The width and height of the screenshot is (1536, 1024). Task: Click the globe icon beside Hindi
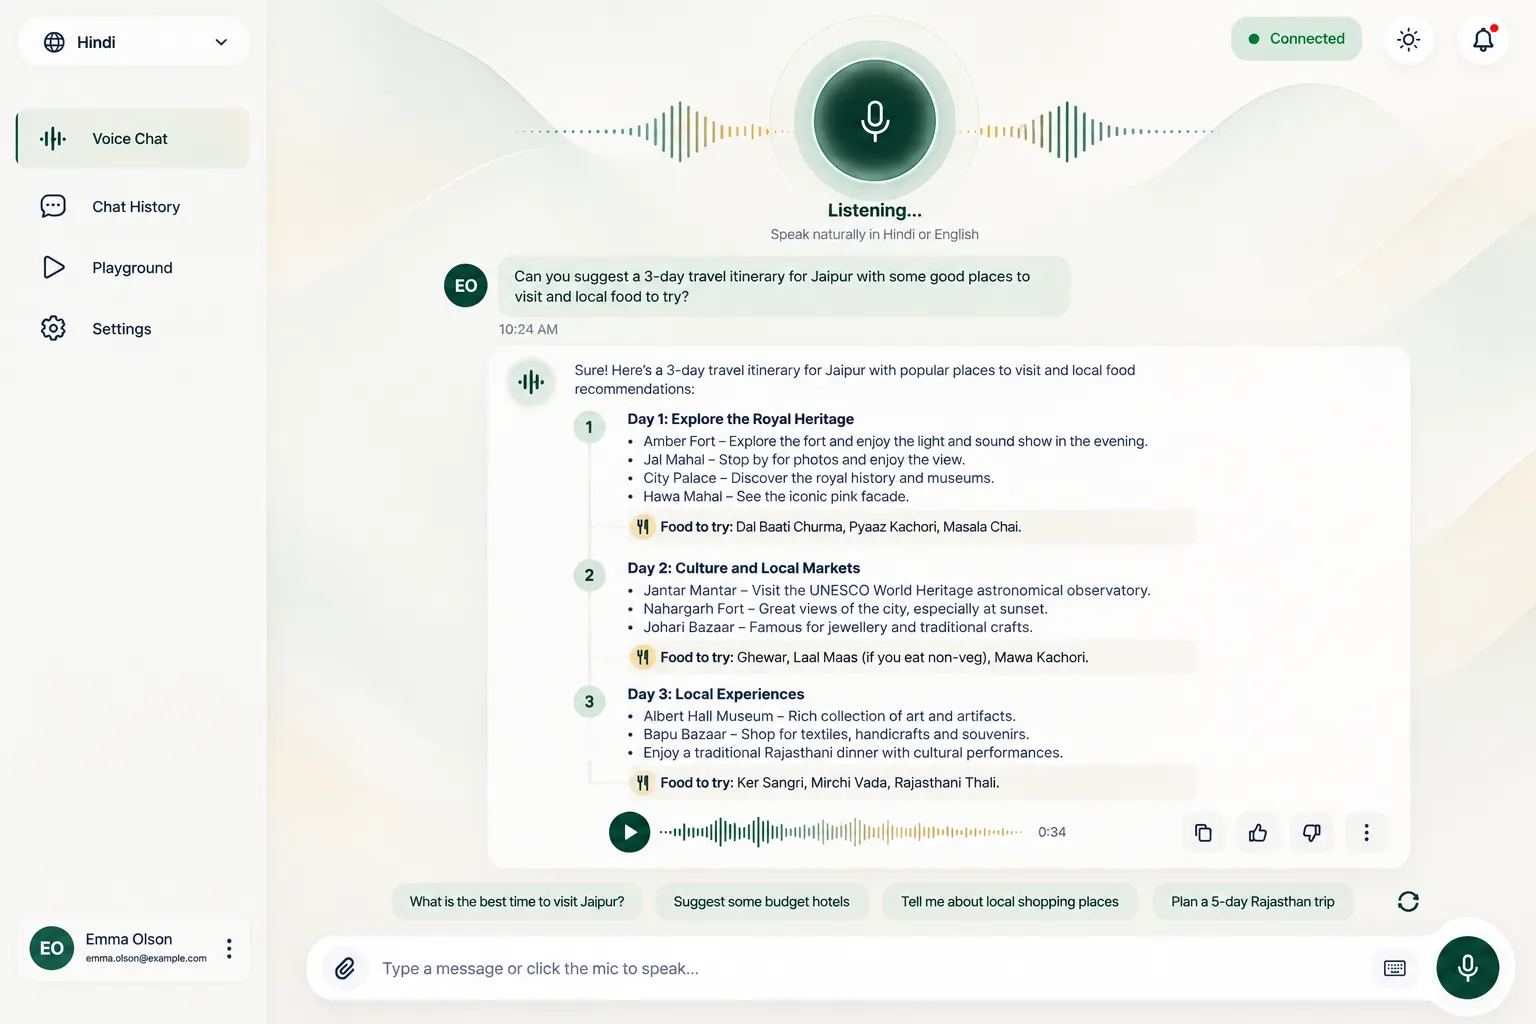click(55, 42)
